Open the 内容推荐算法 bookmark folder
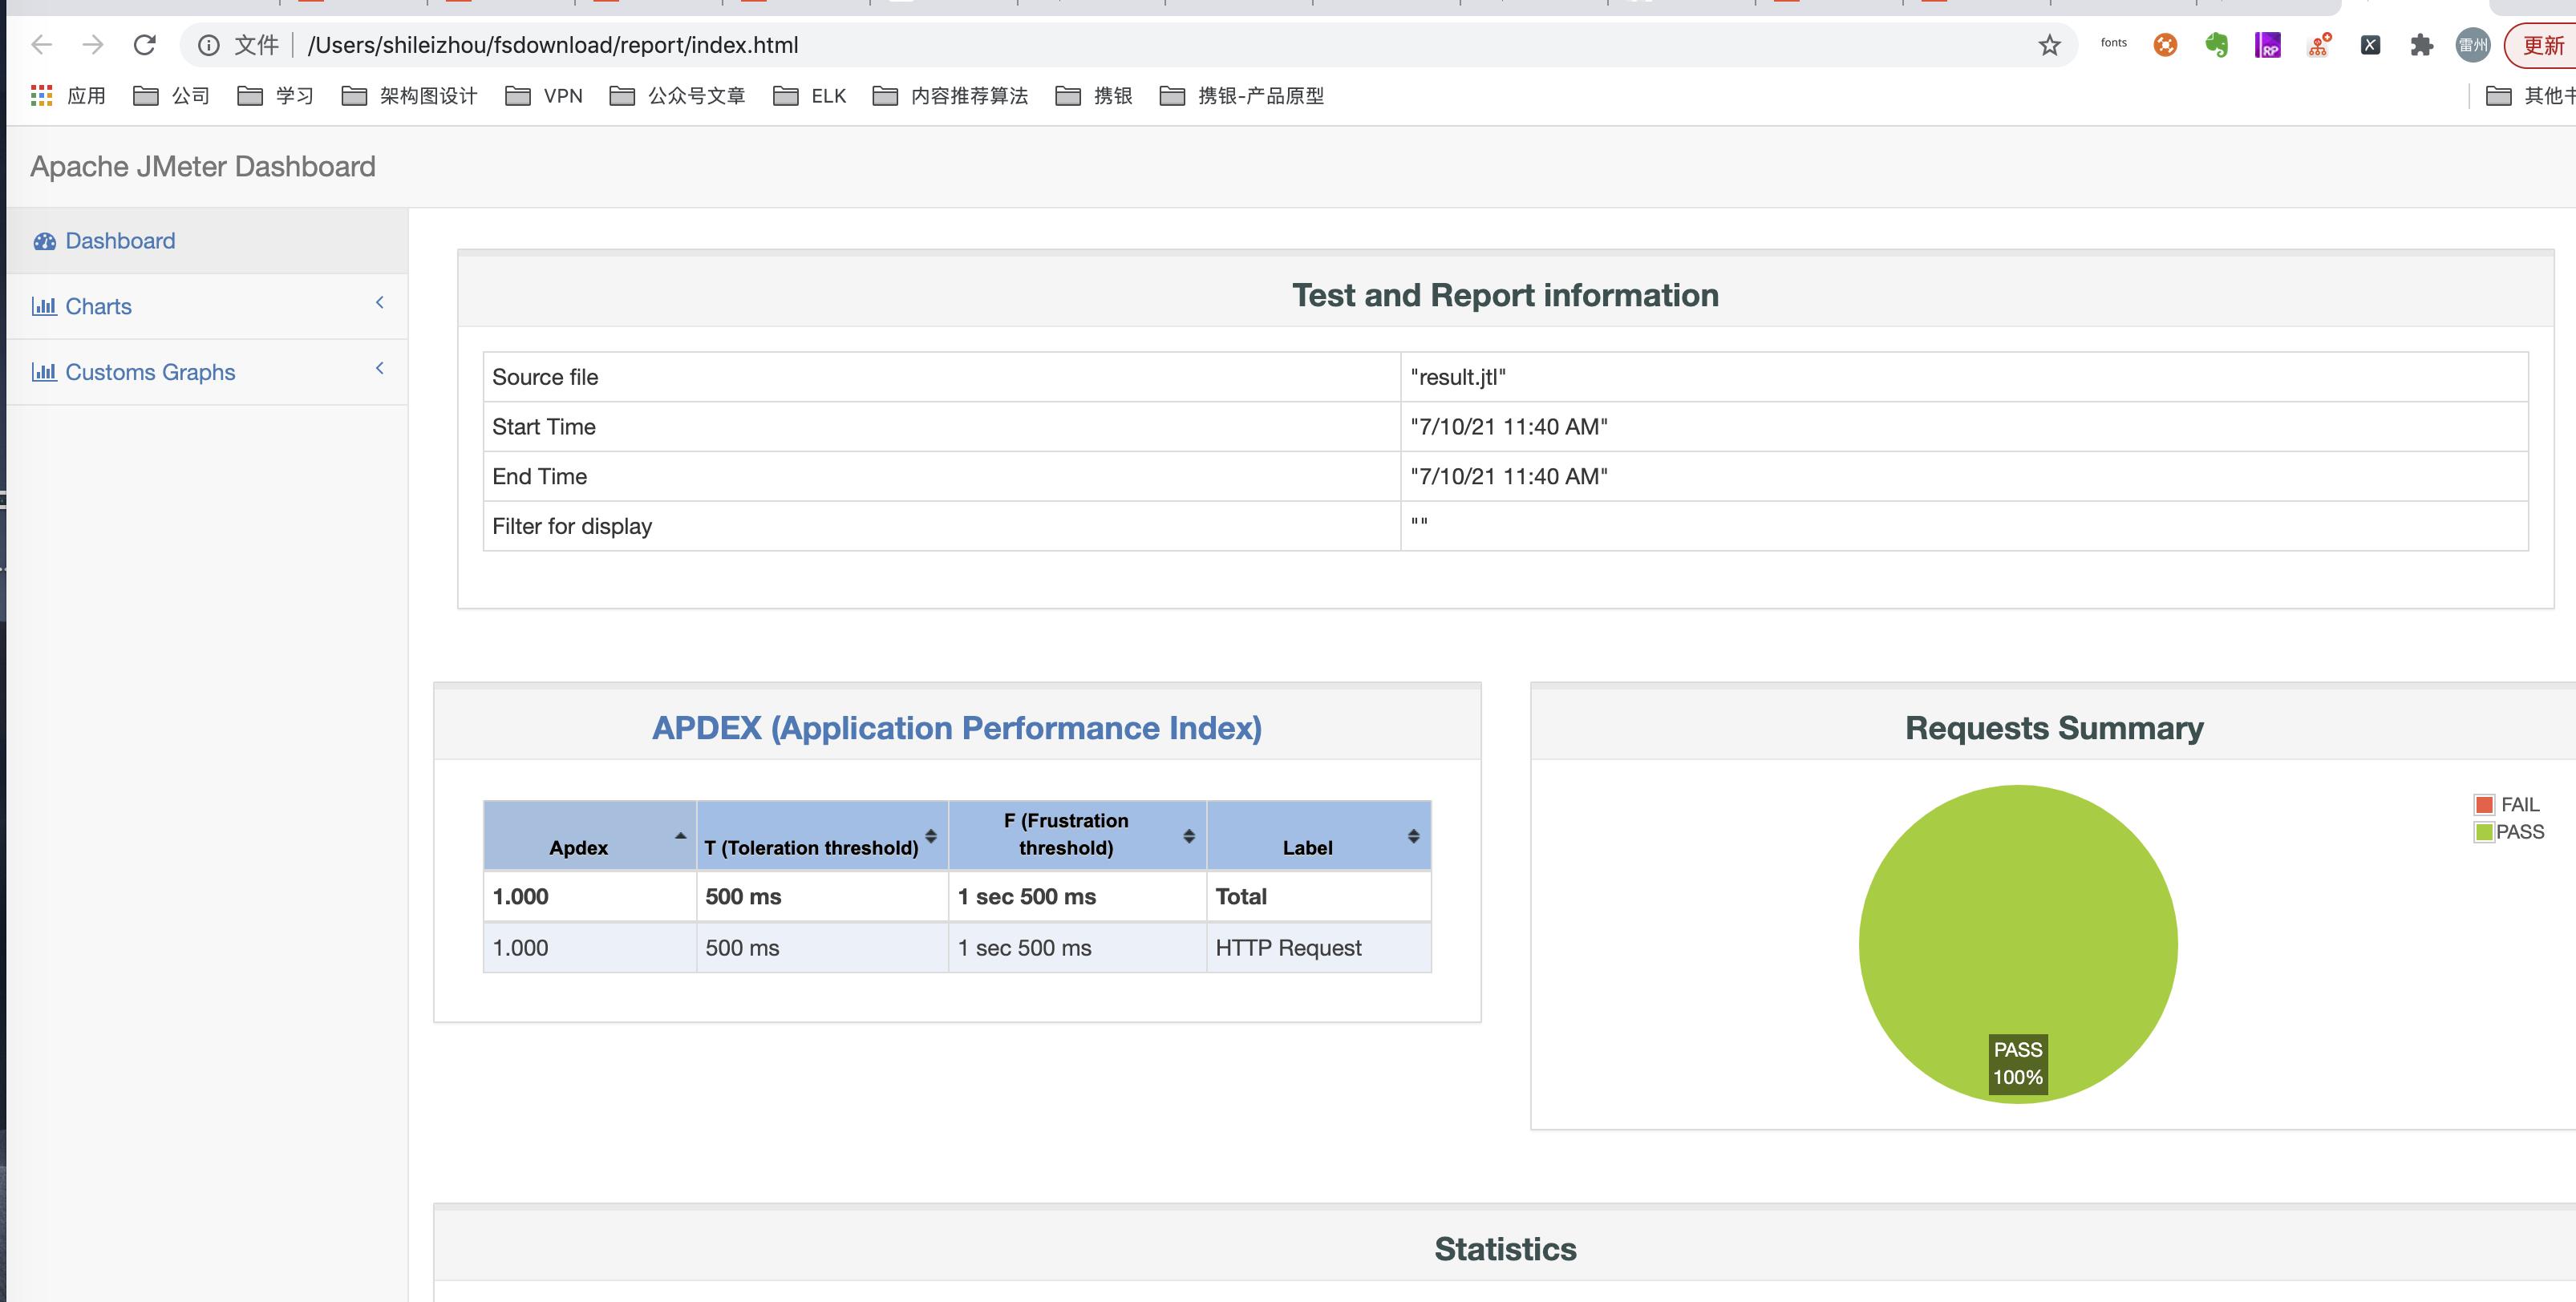The image size is (2576, 1302). [x=950, y=96]
